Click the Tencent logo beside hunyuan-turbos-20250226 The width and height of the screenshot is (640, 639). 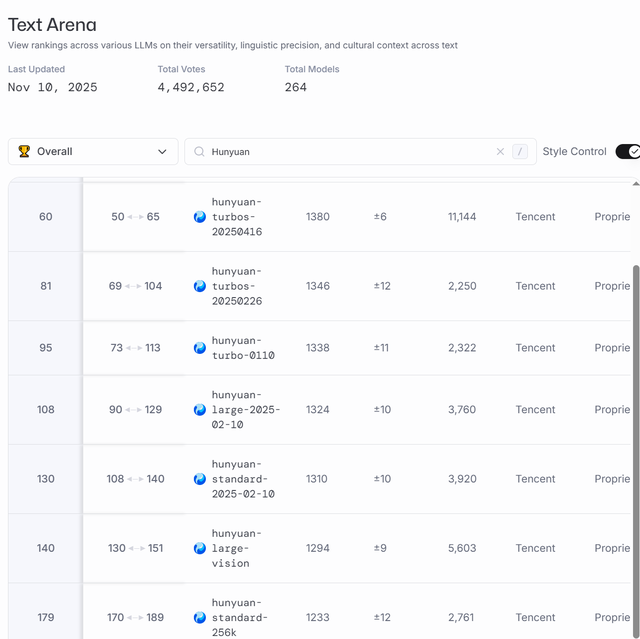click(200, 286)
